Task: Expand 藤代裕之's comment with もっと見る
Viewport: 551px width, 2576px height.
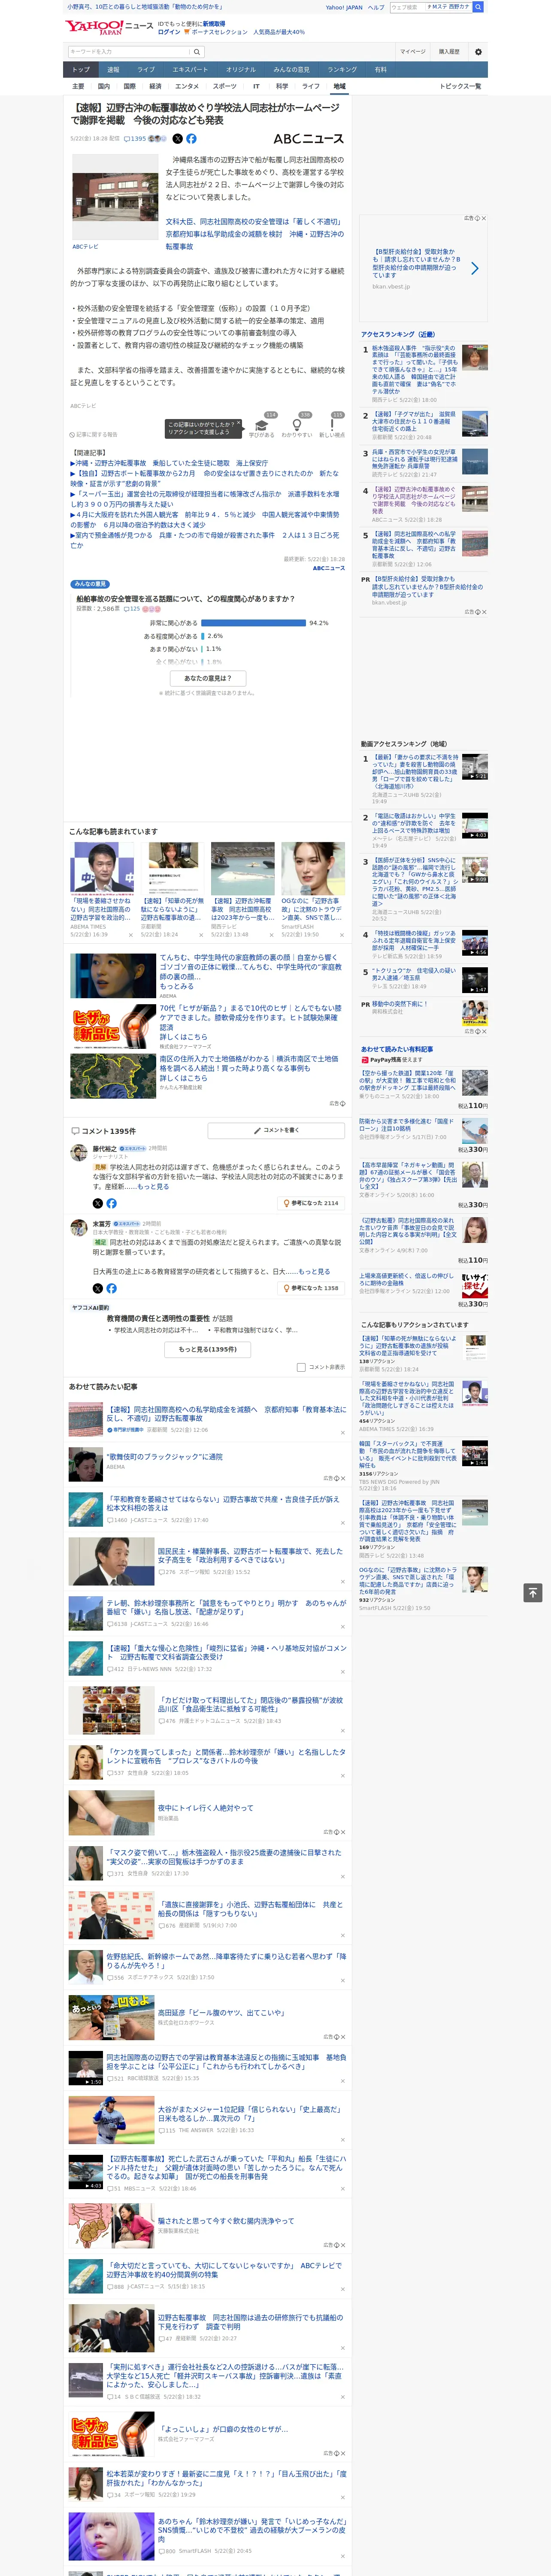Action: click(153, 1187)
